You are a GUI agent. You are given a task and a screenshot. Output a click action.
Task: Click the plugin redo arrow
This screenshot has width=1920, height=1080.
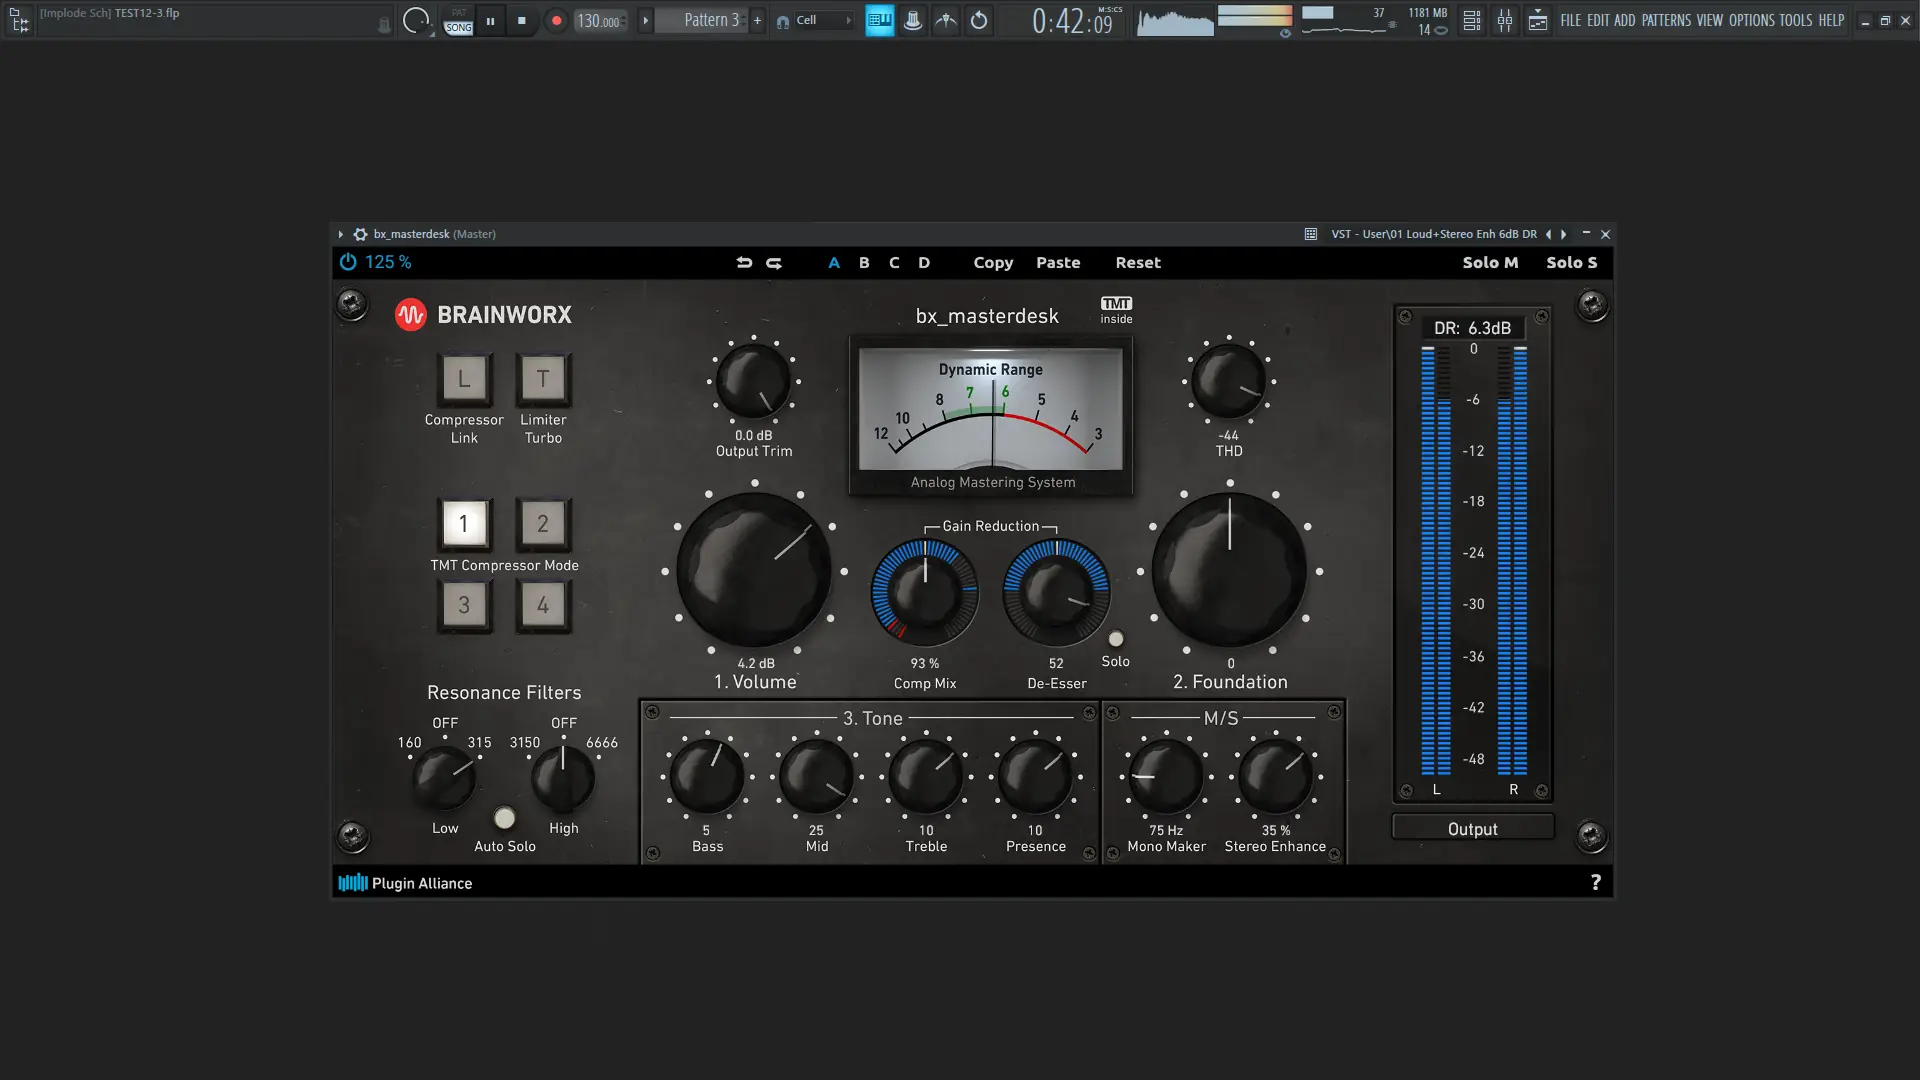click(x=774, y=263)
